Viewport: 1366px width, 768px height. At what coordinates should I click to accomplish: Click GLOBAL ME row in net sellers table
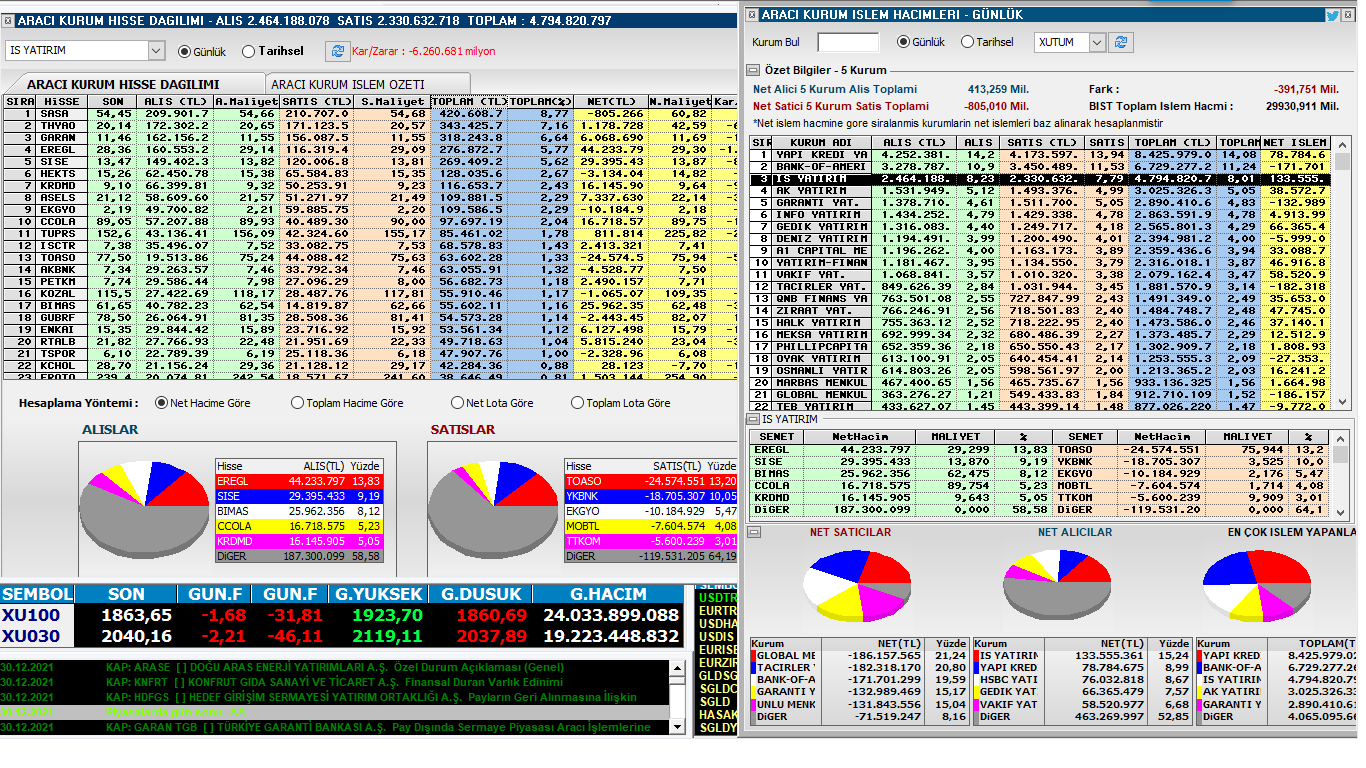point(859,656)
